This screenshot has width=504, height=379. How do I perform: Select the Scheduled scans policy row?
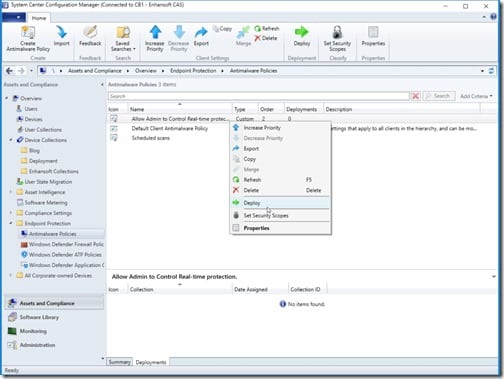[151, 138]
